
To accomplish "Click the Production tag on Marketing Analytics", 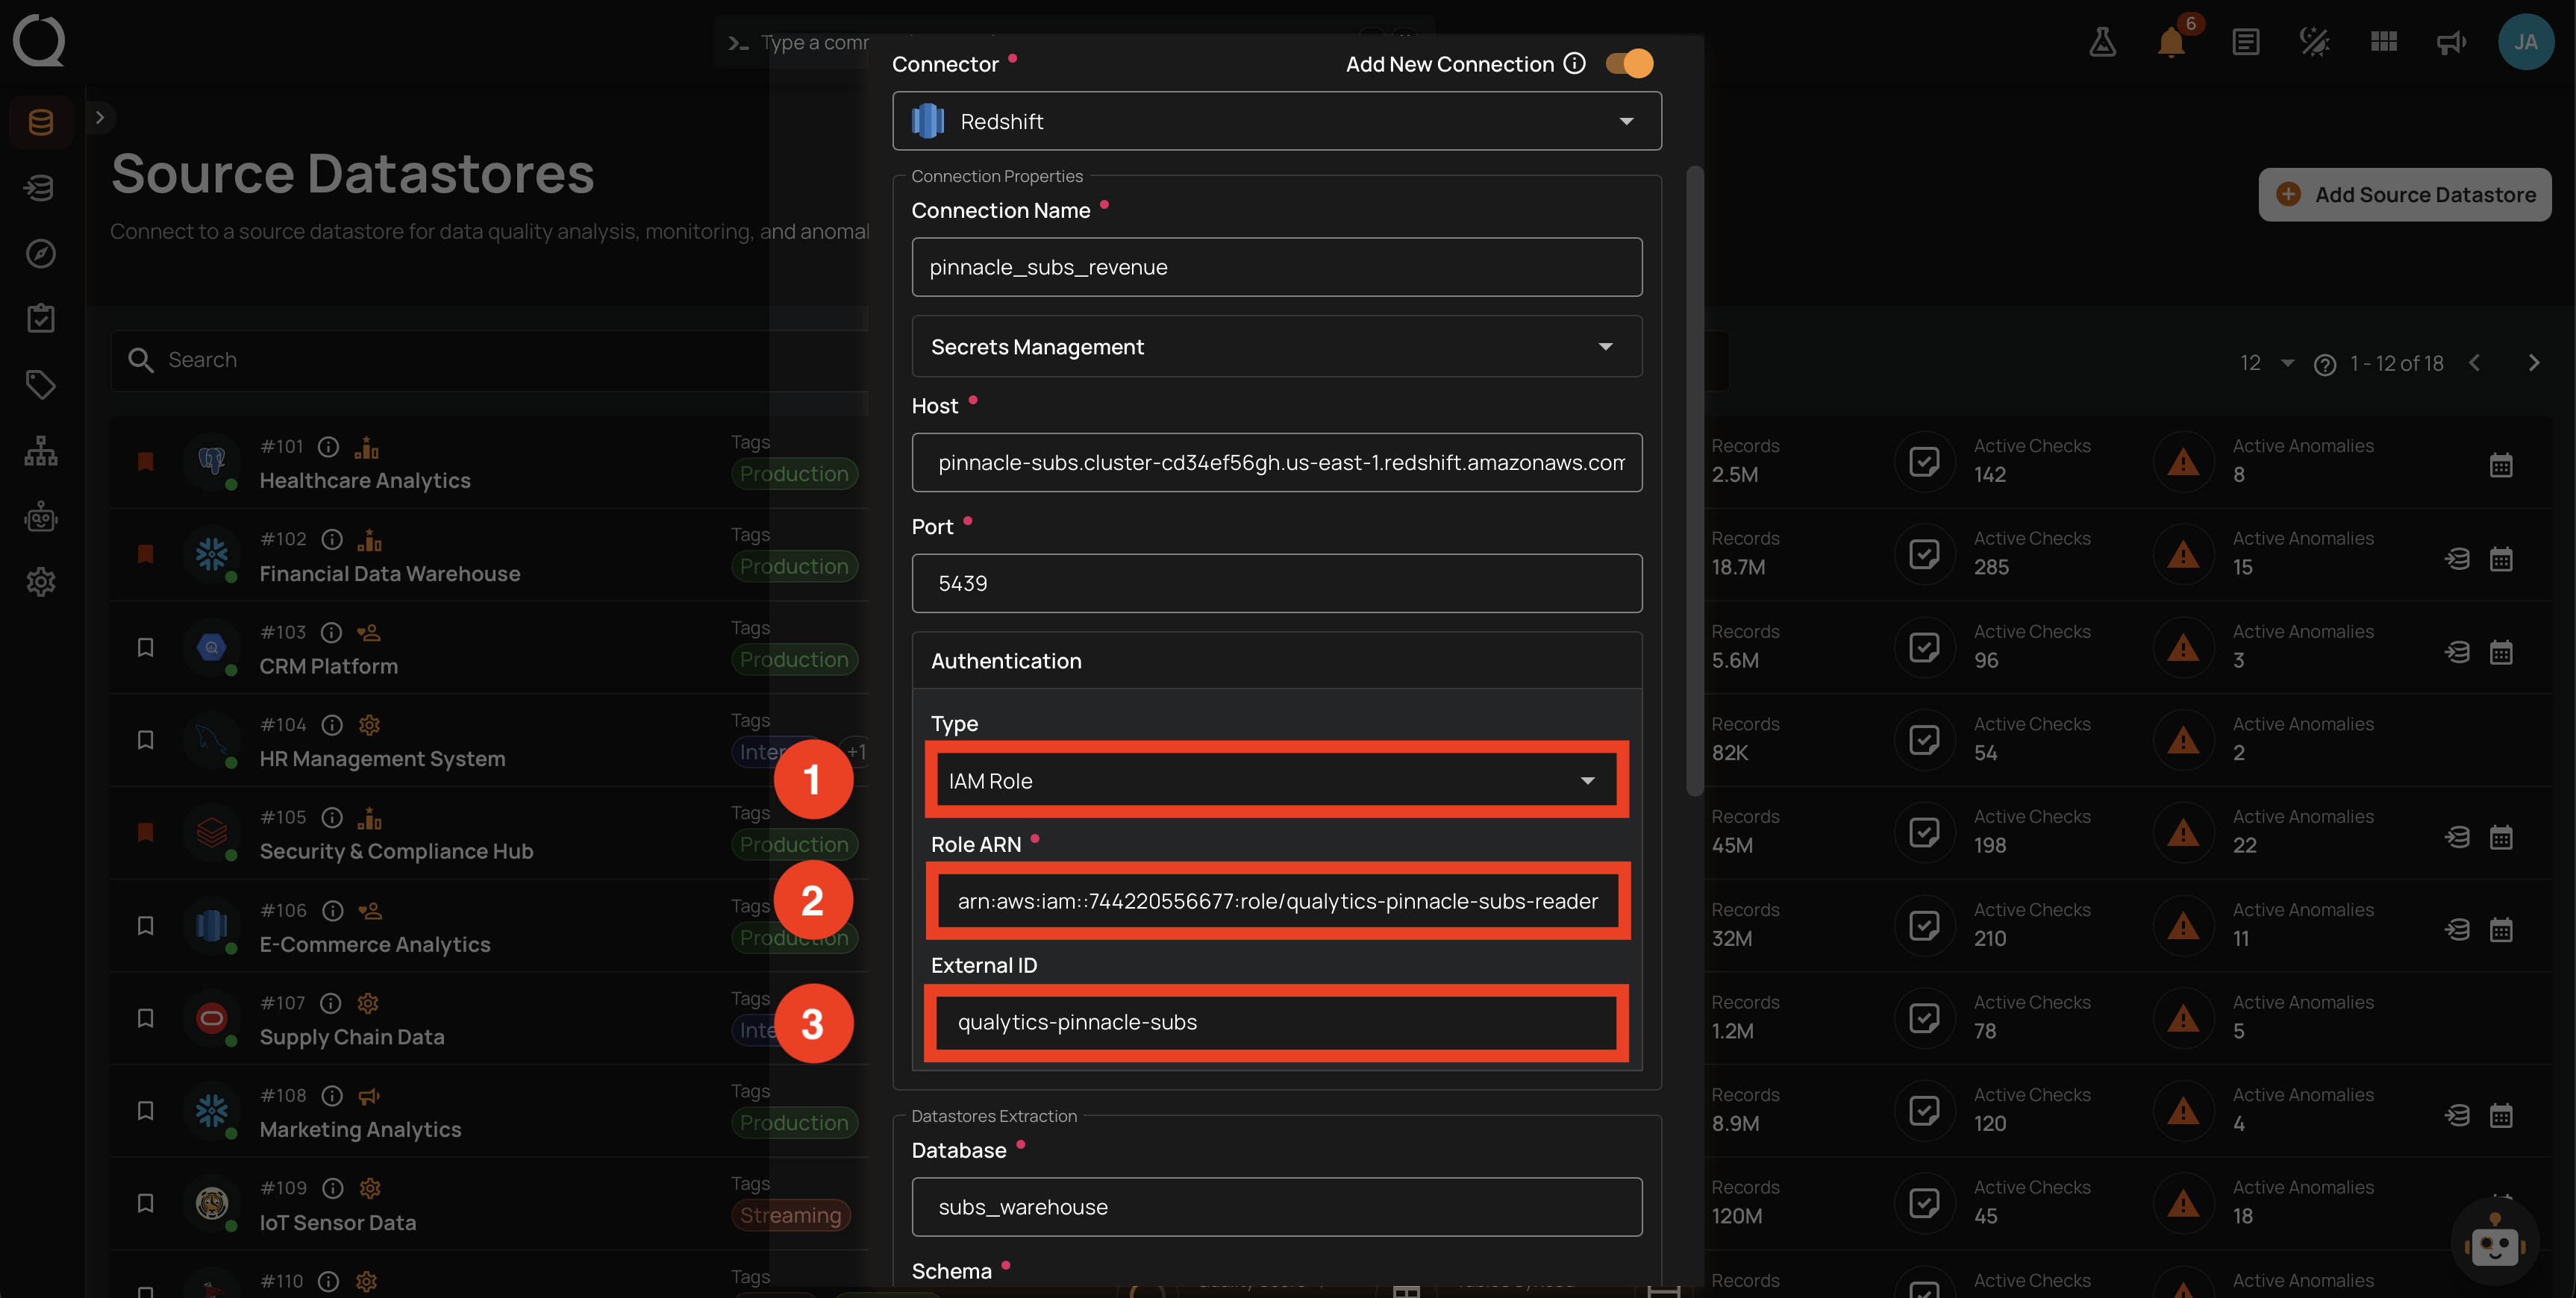I will 794,1122.
